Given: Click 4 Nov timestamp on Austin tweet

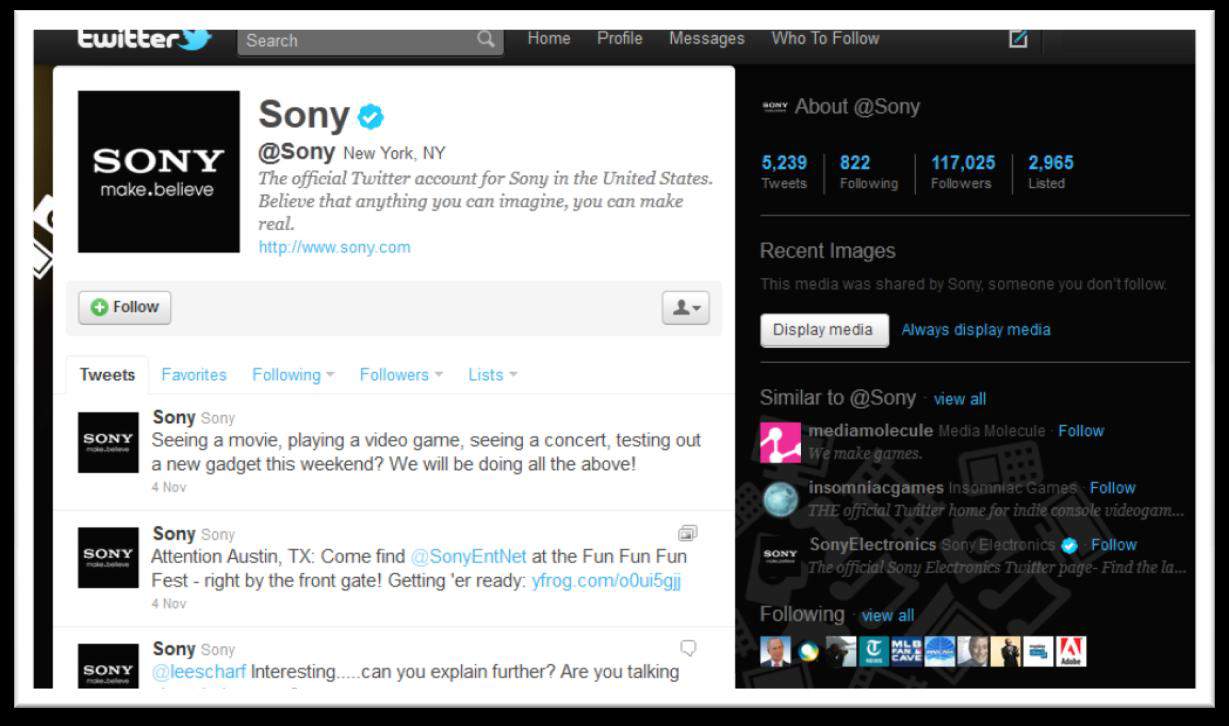Looking at the screenshot, I should tap(169, 603).
